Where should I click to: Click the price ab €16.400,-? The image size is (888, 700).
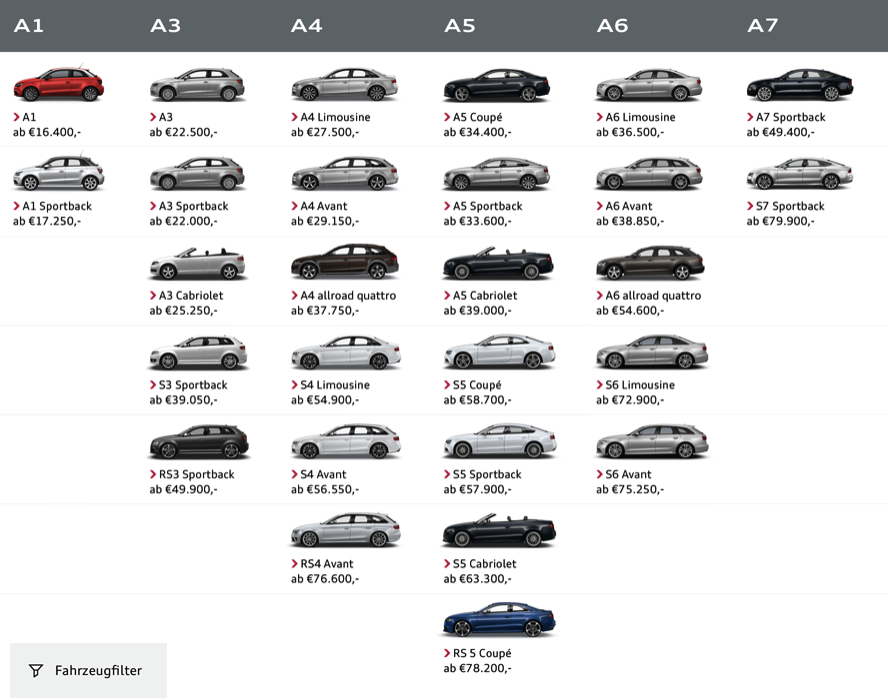(47, 133)
